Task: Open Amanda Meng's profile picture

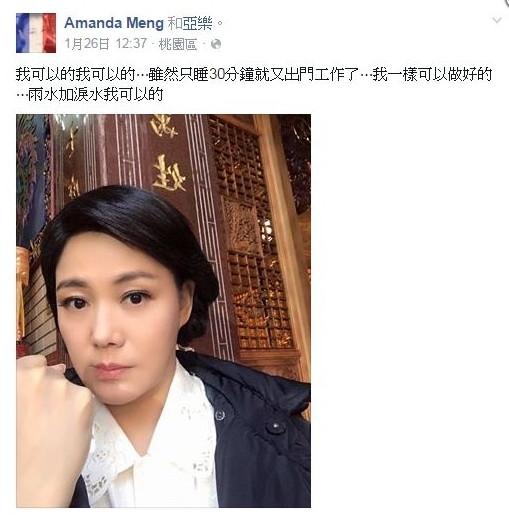Action: pyautogui.click(x=36, y=33)
